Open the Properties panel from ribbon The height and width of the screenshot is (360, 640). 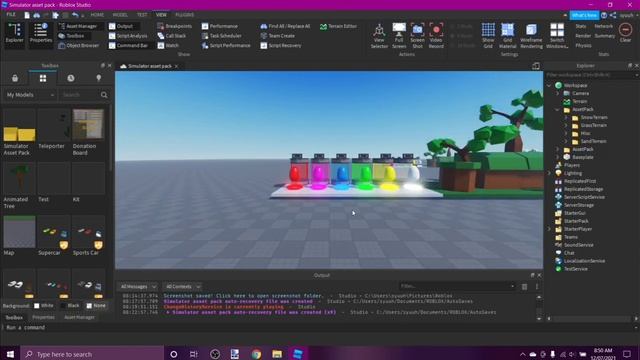click(x=41, y=33)
